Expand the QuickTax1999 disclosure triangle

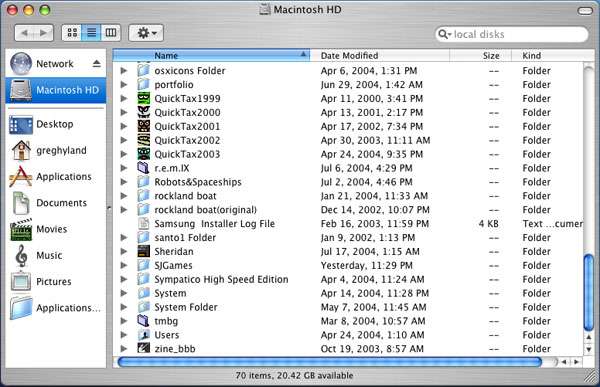point(124,98)
